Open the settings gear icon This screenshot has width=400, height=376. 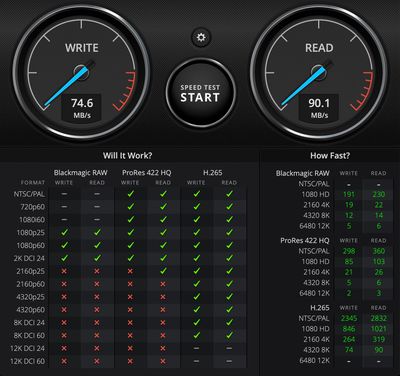coord(201,37)
